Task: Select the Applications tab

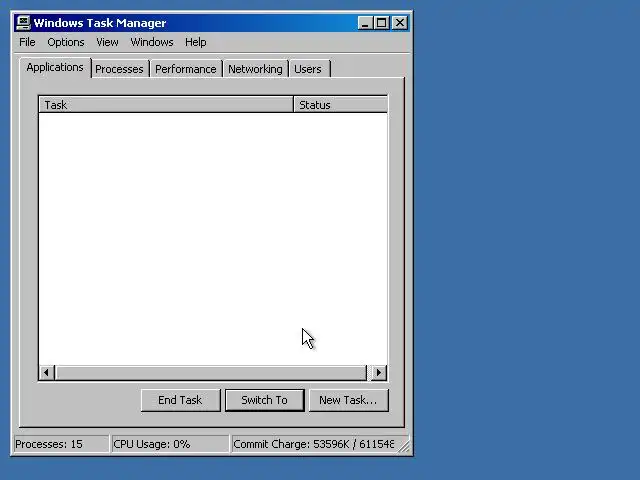Action: [x=55, y=67]
